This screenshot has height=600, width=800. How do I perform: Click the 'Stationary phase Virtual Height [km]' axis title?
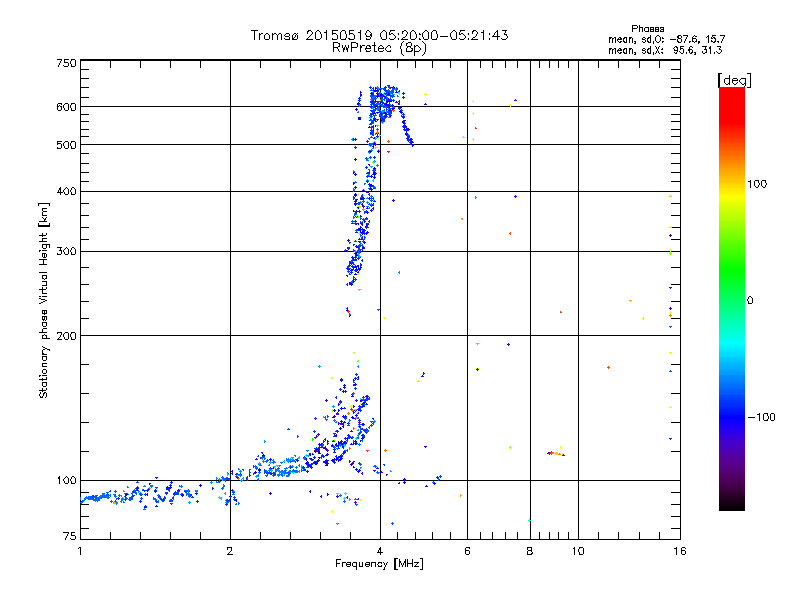tap(44, 301)
